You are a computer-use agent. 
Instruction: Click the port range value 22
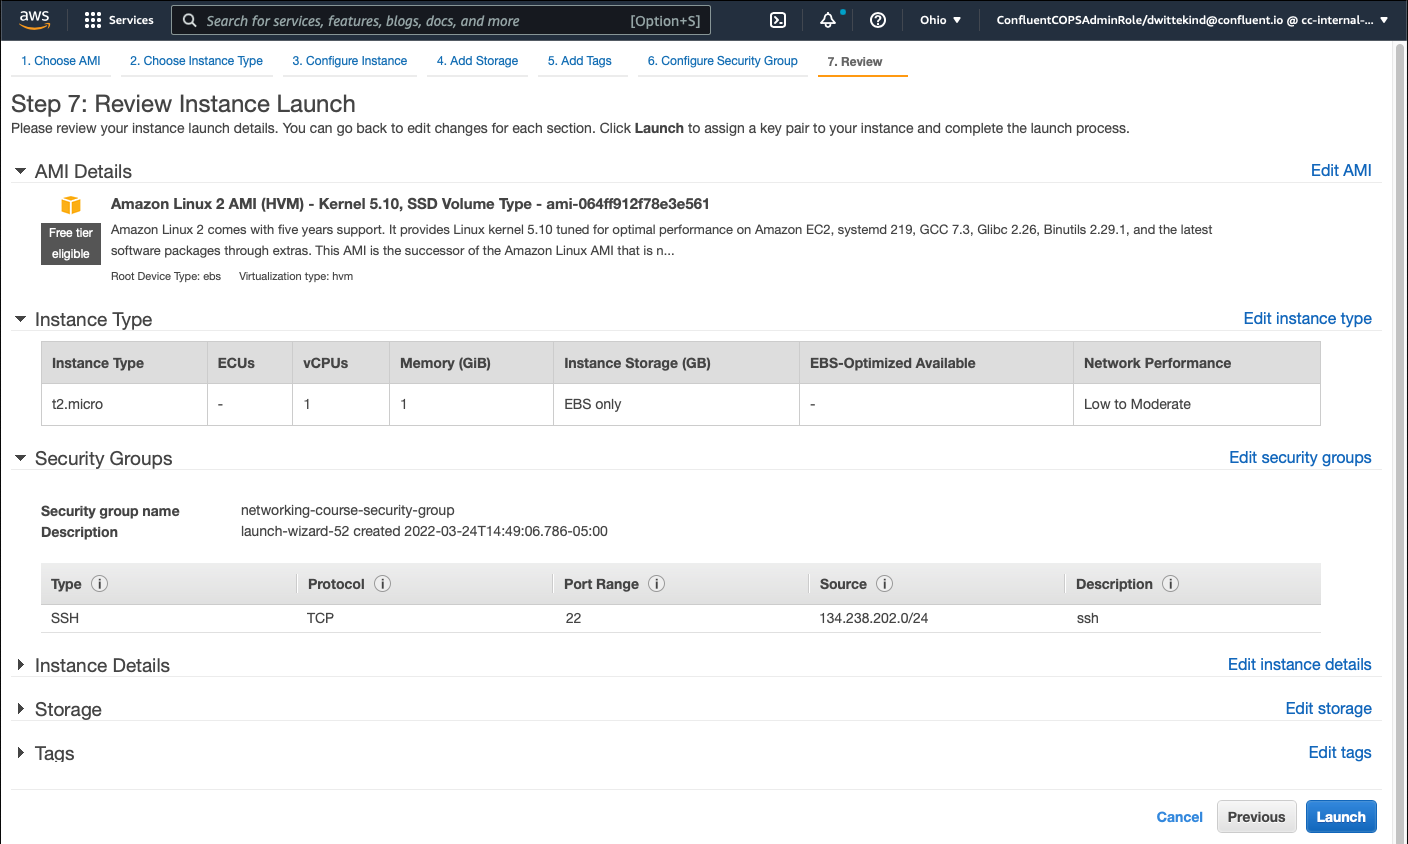[573, 618]
